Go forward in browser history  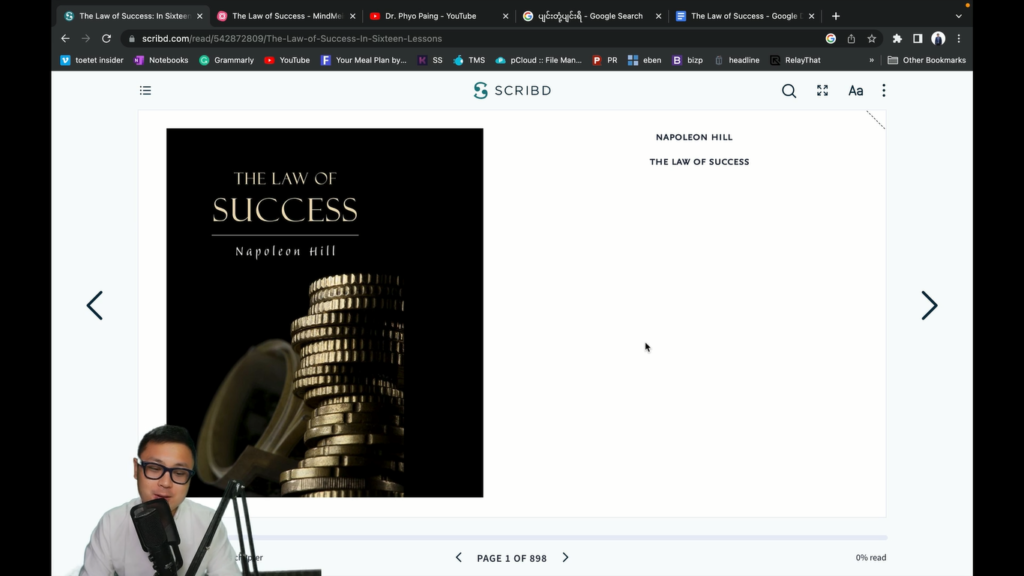click(86, 39)
